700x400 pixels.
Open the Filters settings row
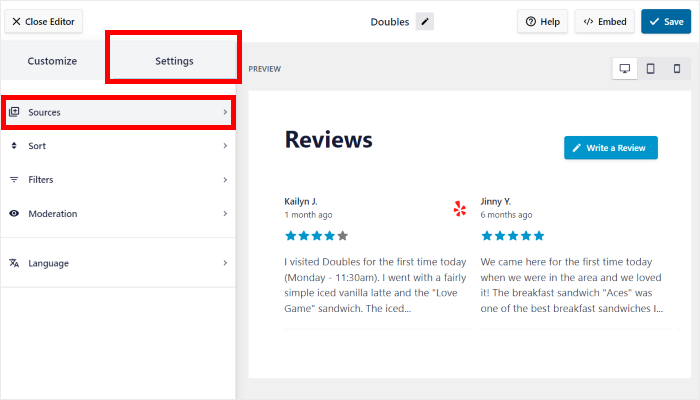click(x=118, y=179)
